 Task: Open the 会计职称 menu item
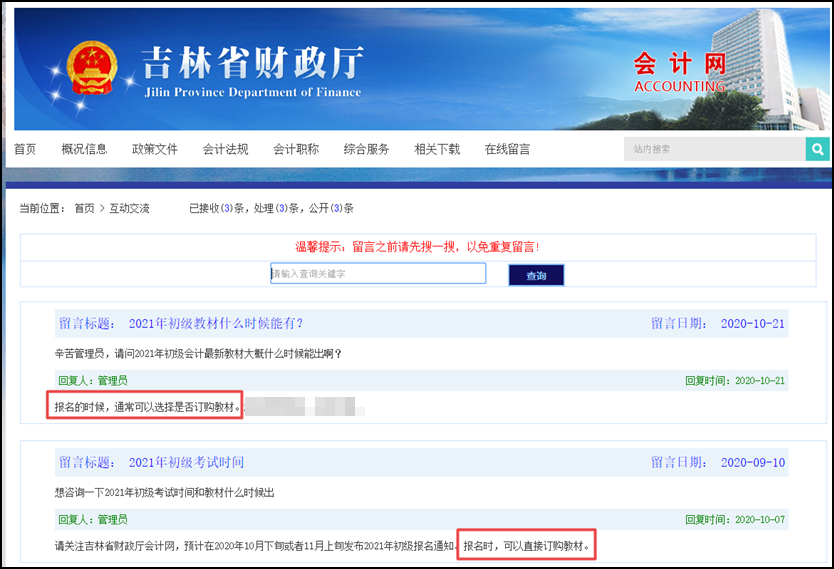296,149
